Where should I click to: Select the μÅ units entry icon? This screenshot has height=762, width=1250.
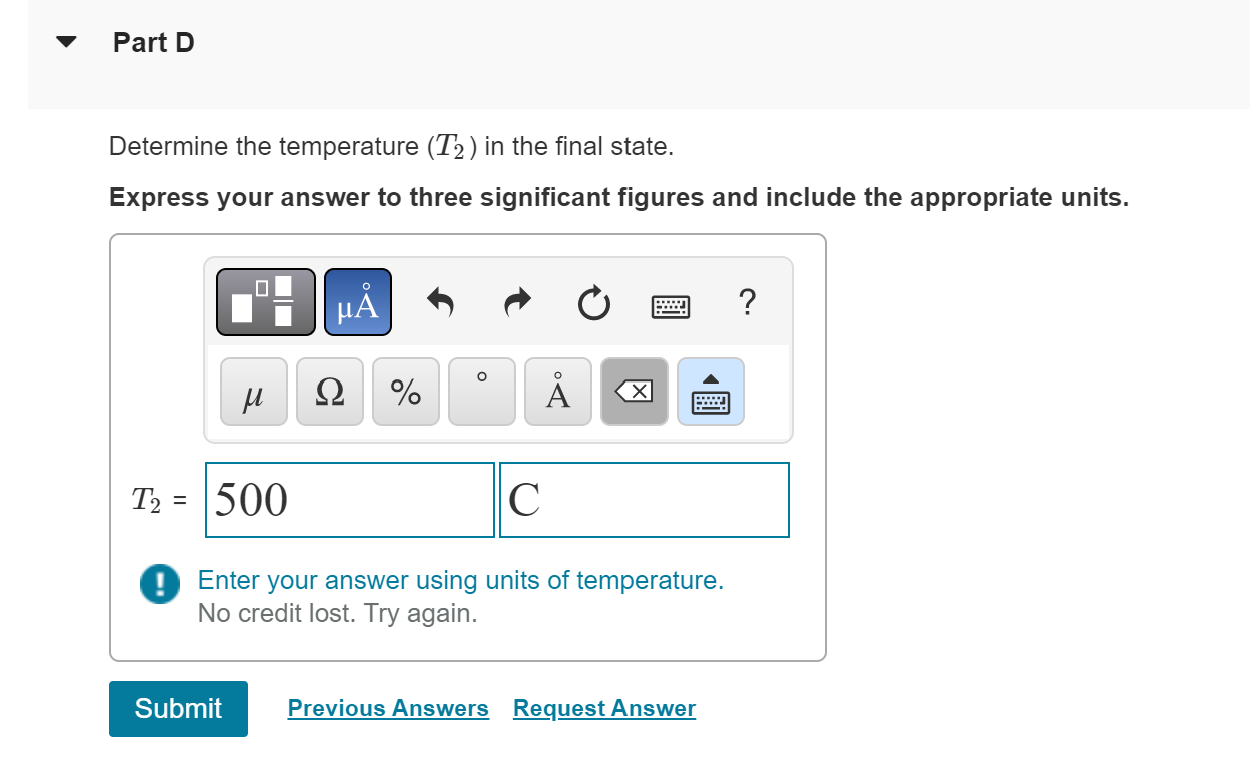click(x=357, y=301)
